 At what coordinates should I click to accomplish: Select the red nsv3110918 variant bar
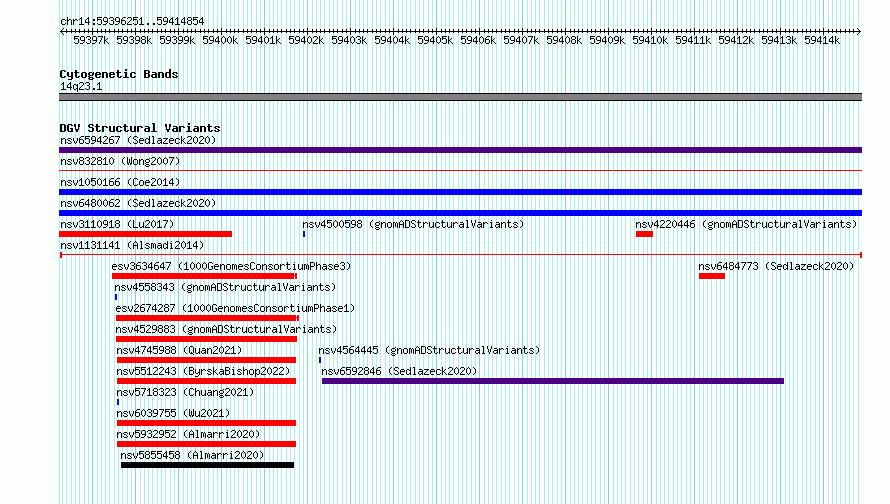pyautogui.click(x=145, y=234)
